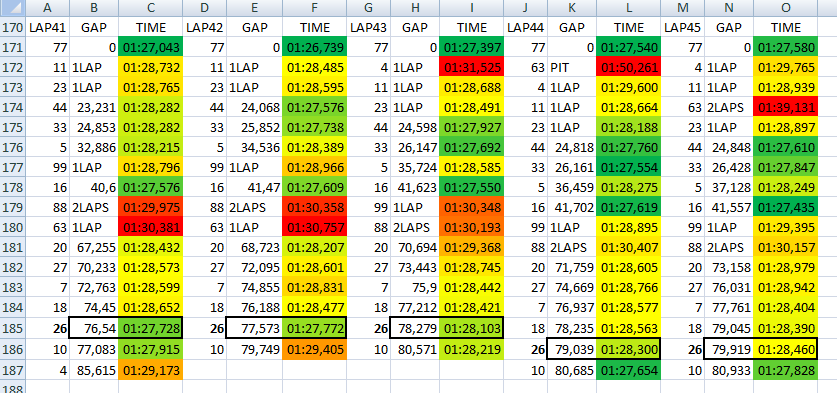The image size is (837, 393).
Task: Select the outlined cell 79,919
Action: point(729,349)
